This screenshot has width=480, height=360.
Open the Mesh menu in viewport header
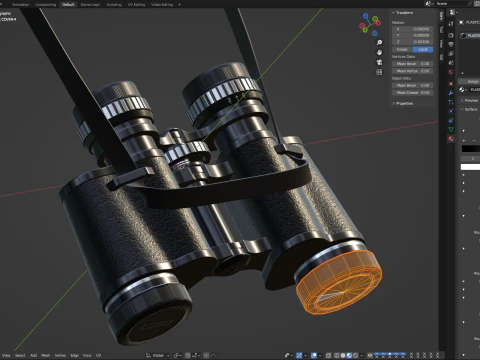pos(46,356)
